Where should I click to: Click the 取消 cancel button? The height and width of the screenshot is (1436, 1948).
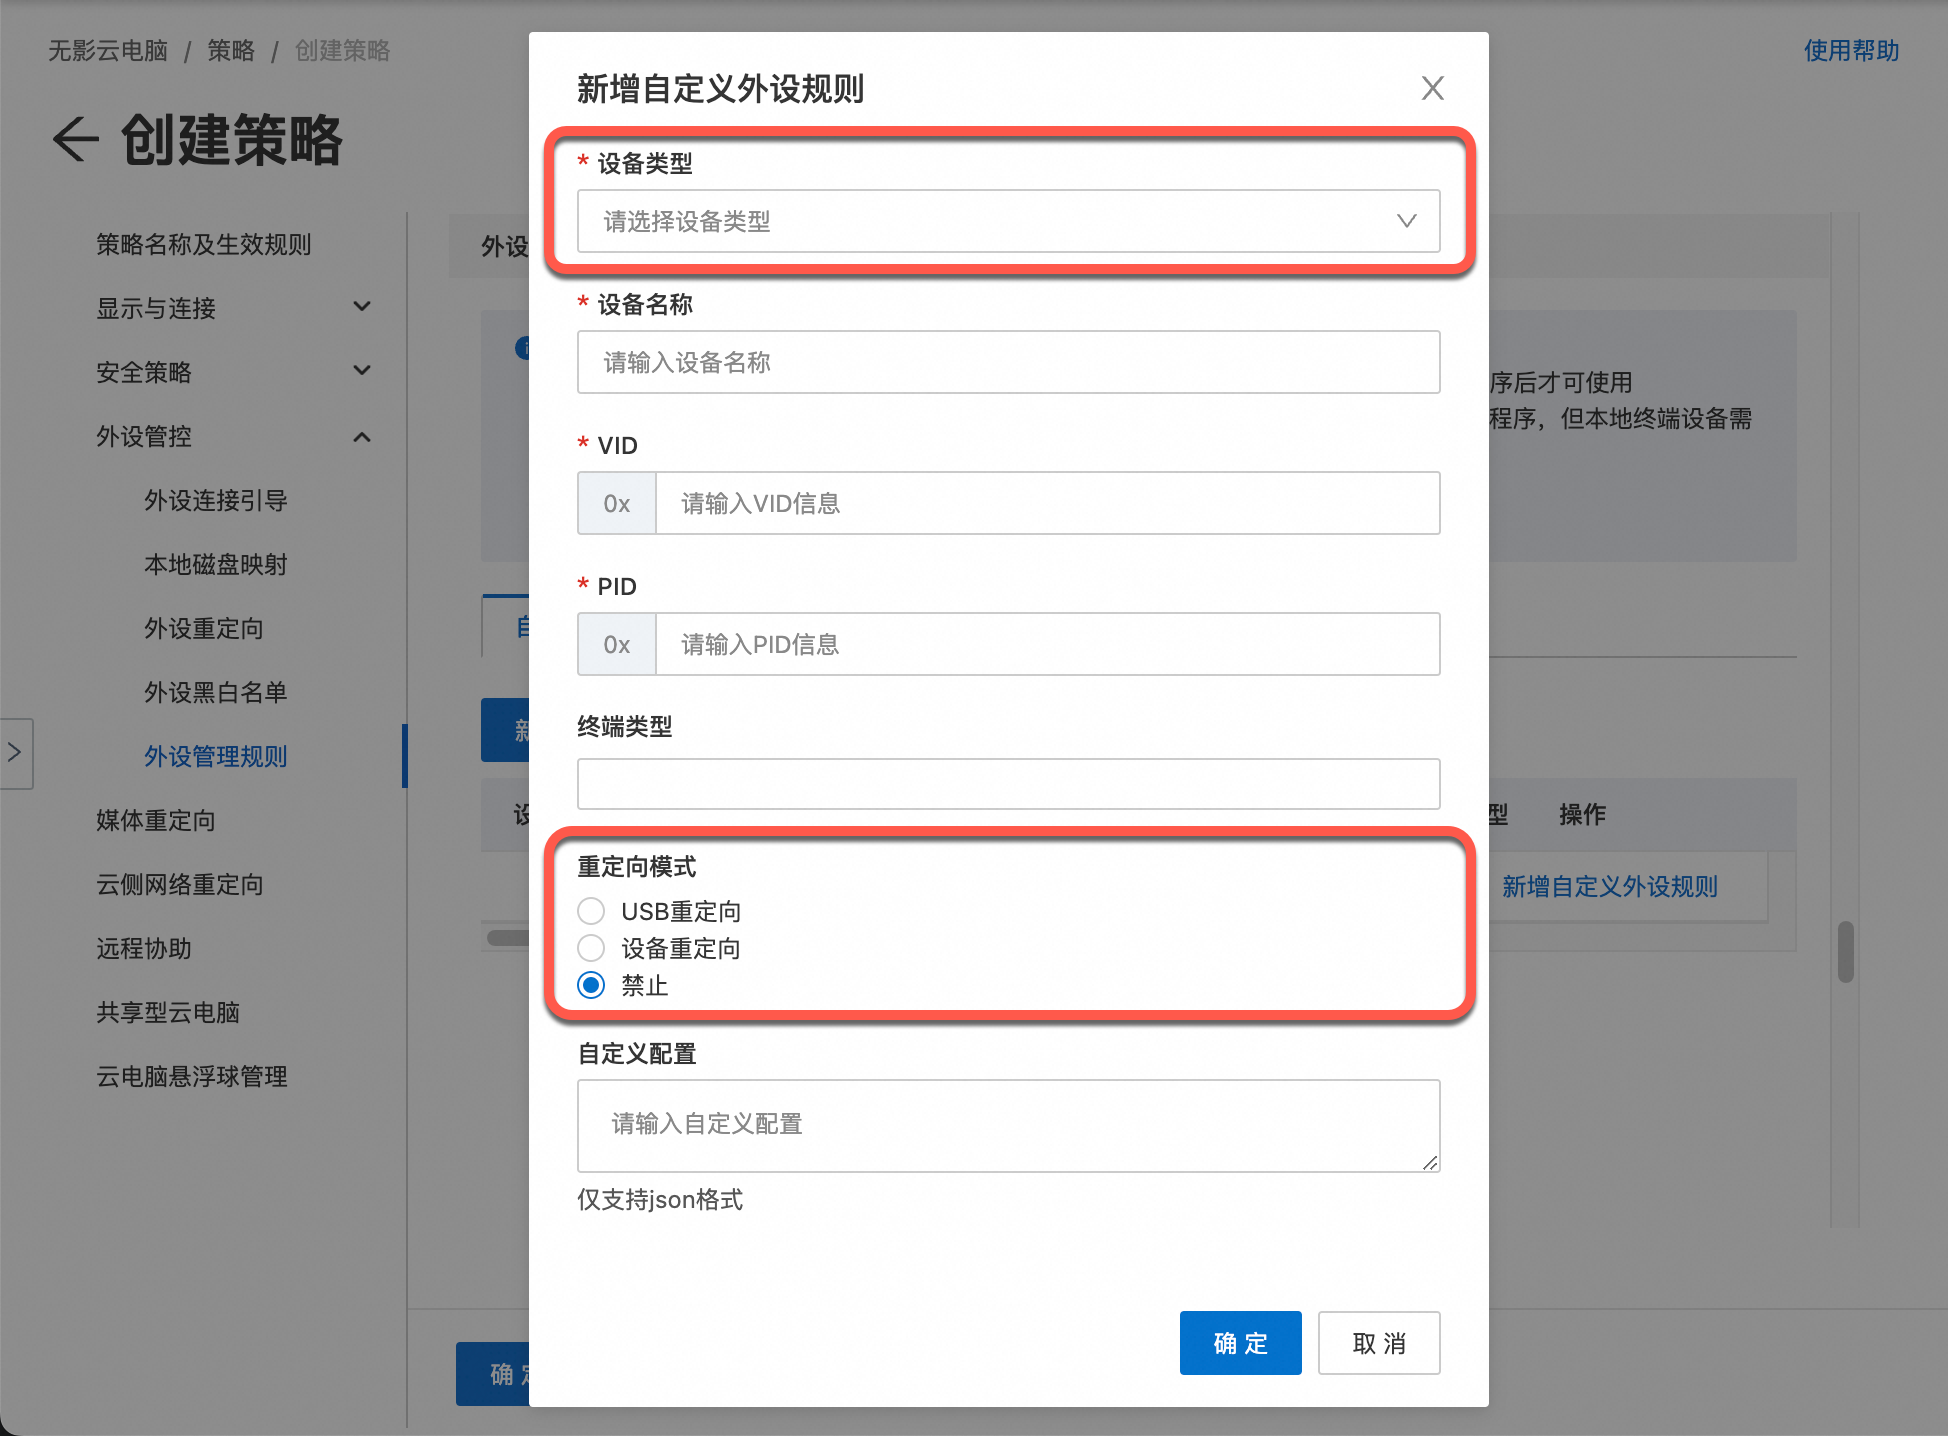[x=1378, y=1343]
